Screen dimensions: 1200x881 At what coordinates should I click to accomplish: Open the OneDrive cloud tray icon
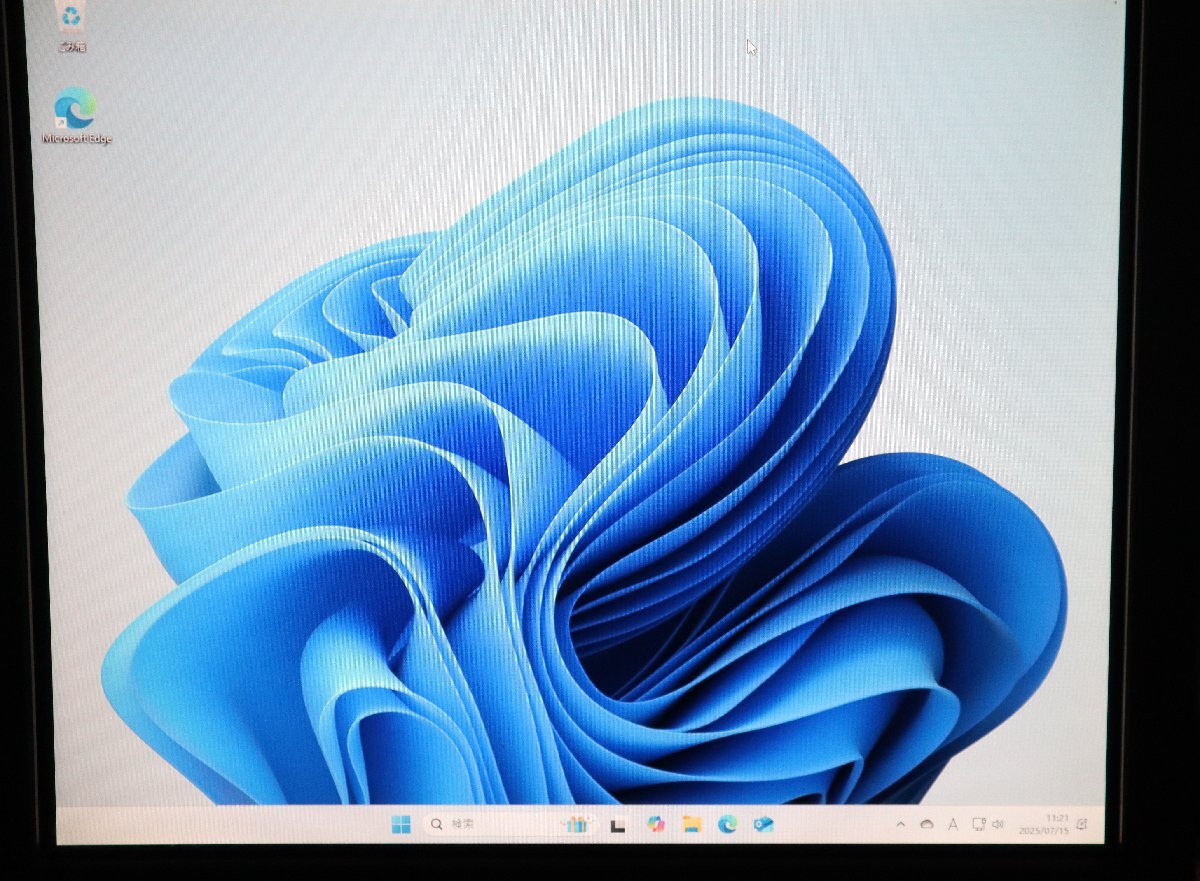click(x=926, y=824)
